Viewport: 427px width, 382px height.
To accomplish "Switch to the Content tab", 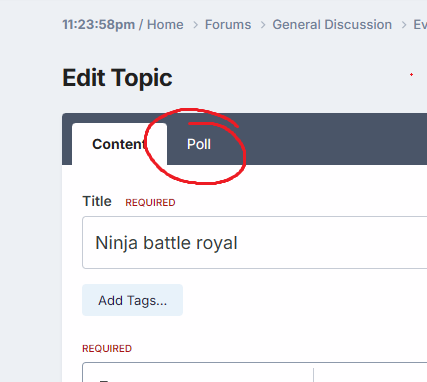I will (119, 144).
